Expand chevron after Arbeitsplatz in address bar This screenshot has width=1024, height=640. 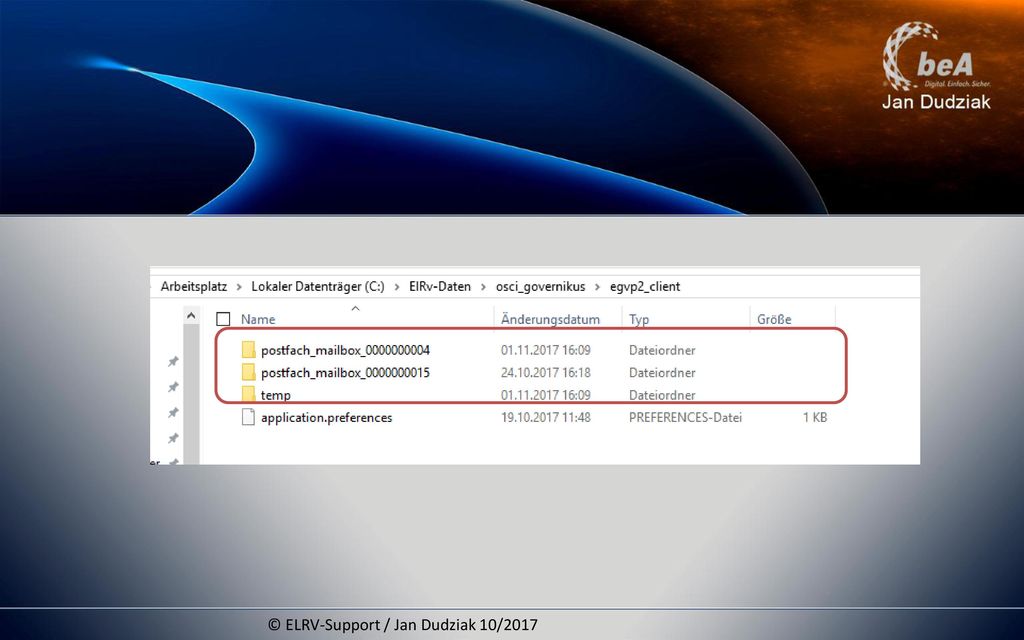coord(239,287)
